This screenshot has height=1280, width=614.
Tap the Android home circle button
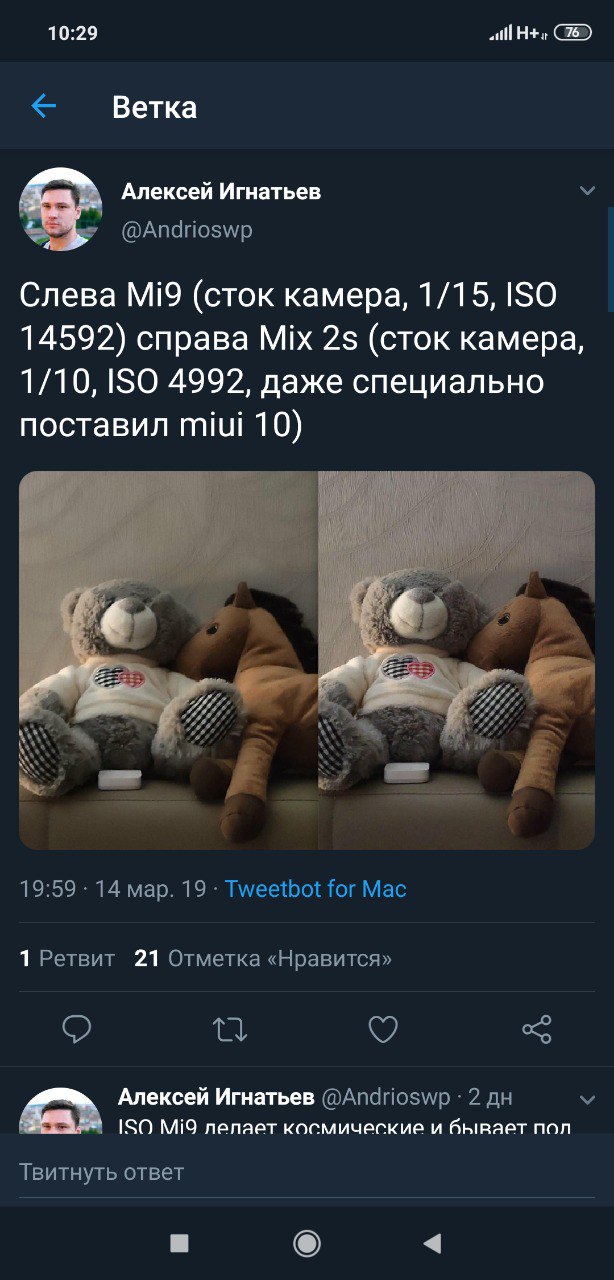coord(307,1243)
